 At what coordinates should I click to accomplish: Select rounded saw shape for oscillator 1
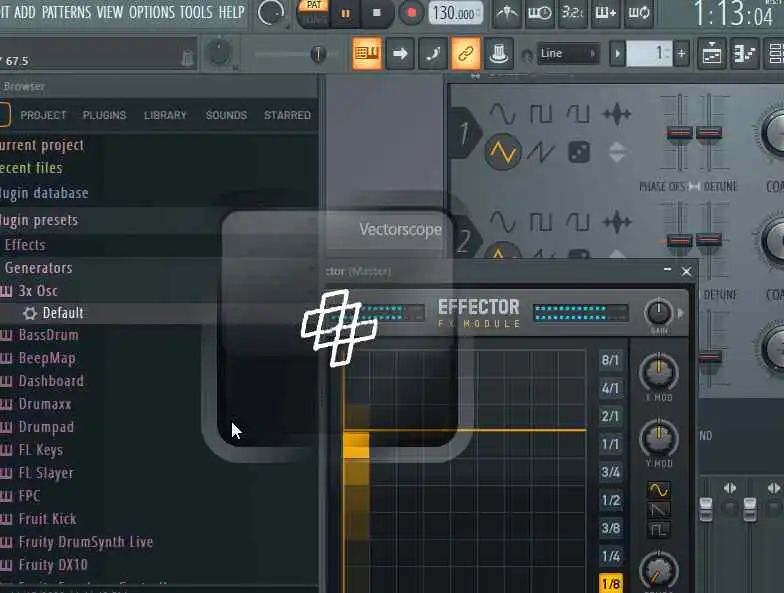[578, 114]
